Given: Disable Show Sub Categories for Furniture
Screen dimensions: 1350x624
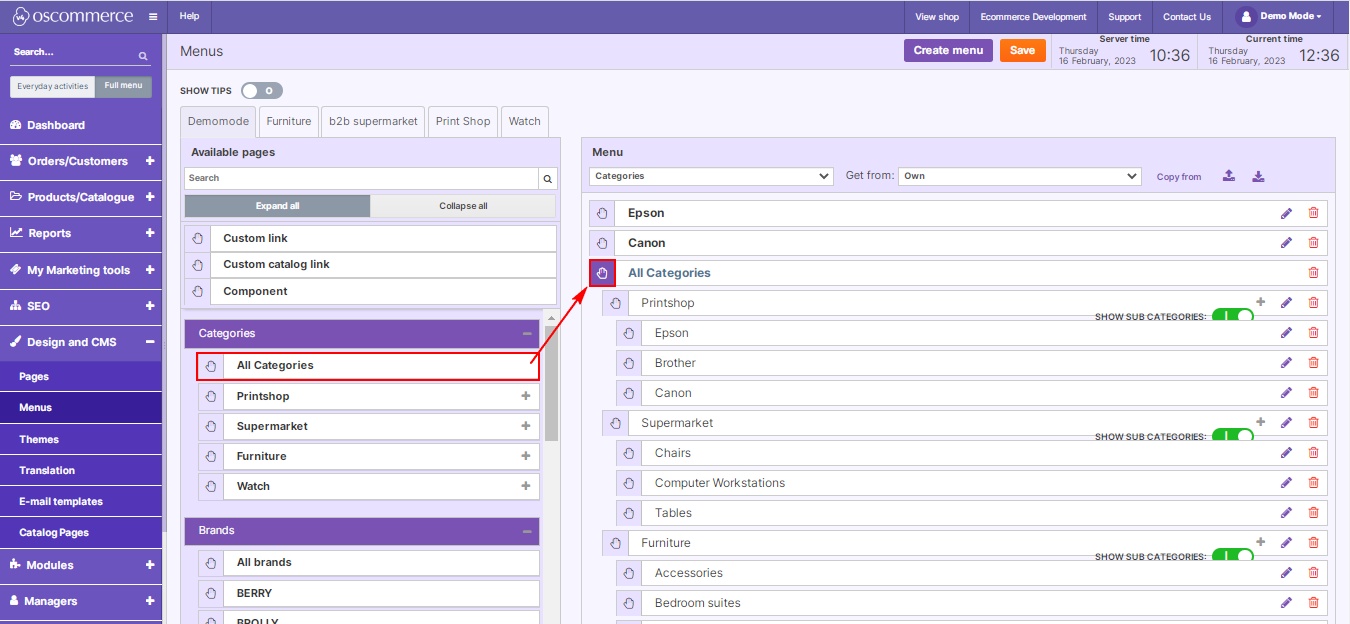Looking at the screenshot, I should [1232, 556].
